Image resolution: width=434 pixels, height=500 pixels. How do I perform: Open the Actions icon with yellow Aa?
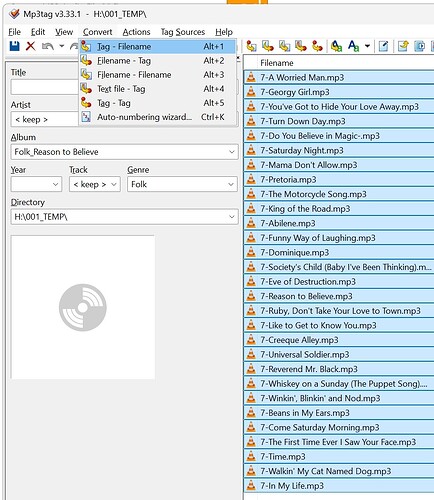(337, 46)
